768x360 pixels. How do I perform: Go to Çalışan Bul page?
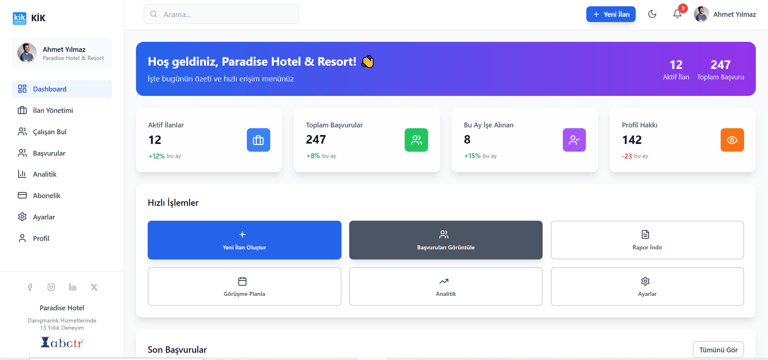(x=62, y=132)
